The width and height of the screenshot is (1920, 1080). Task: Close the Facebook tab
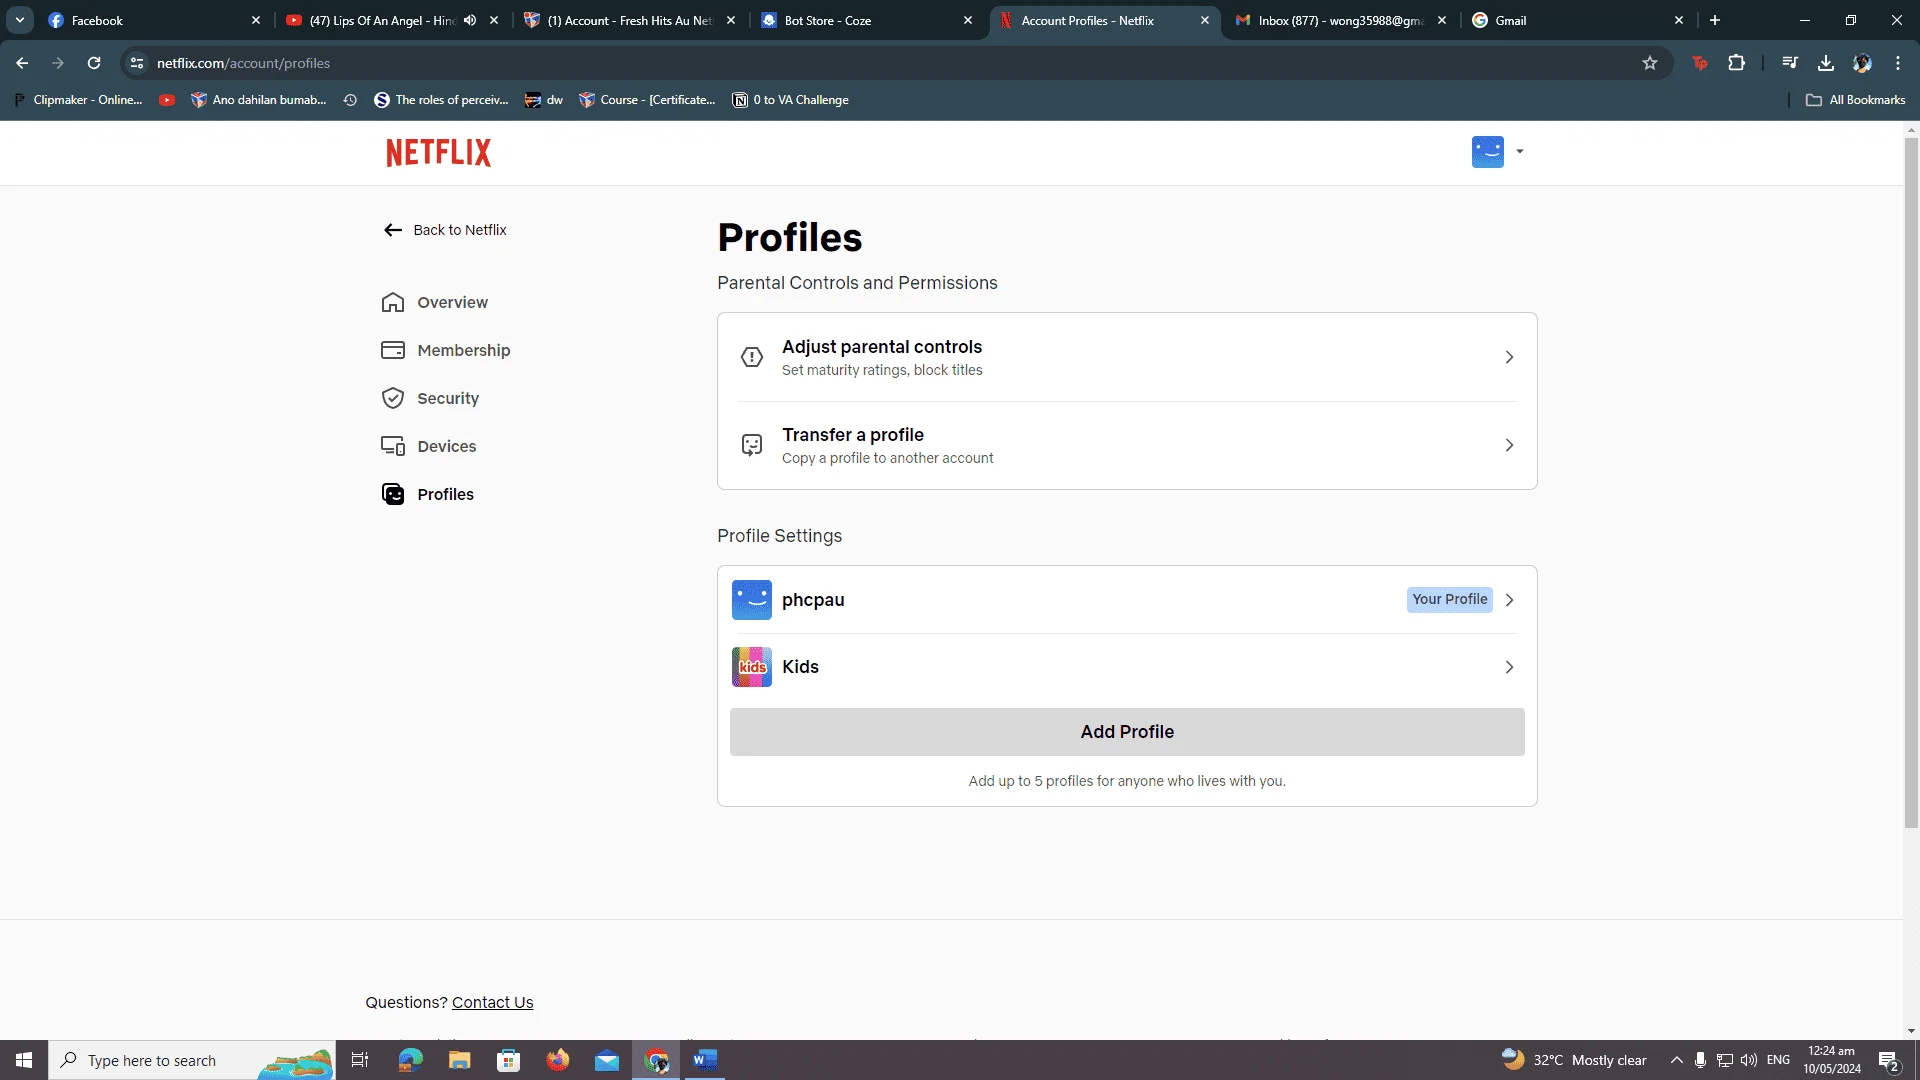[x=256, y=20]
